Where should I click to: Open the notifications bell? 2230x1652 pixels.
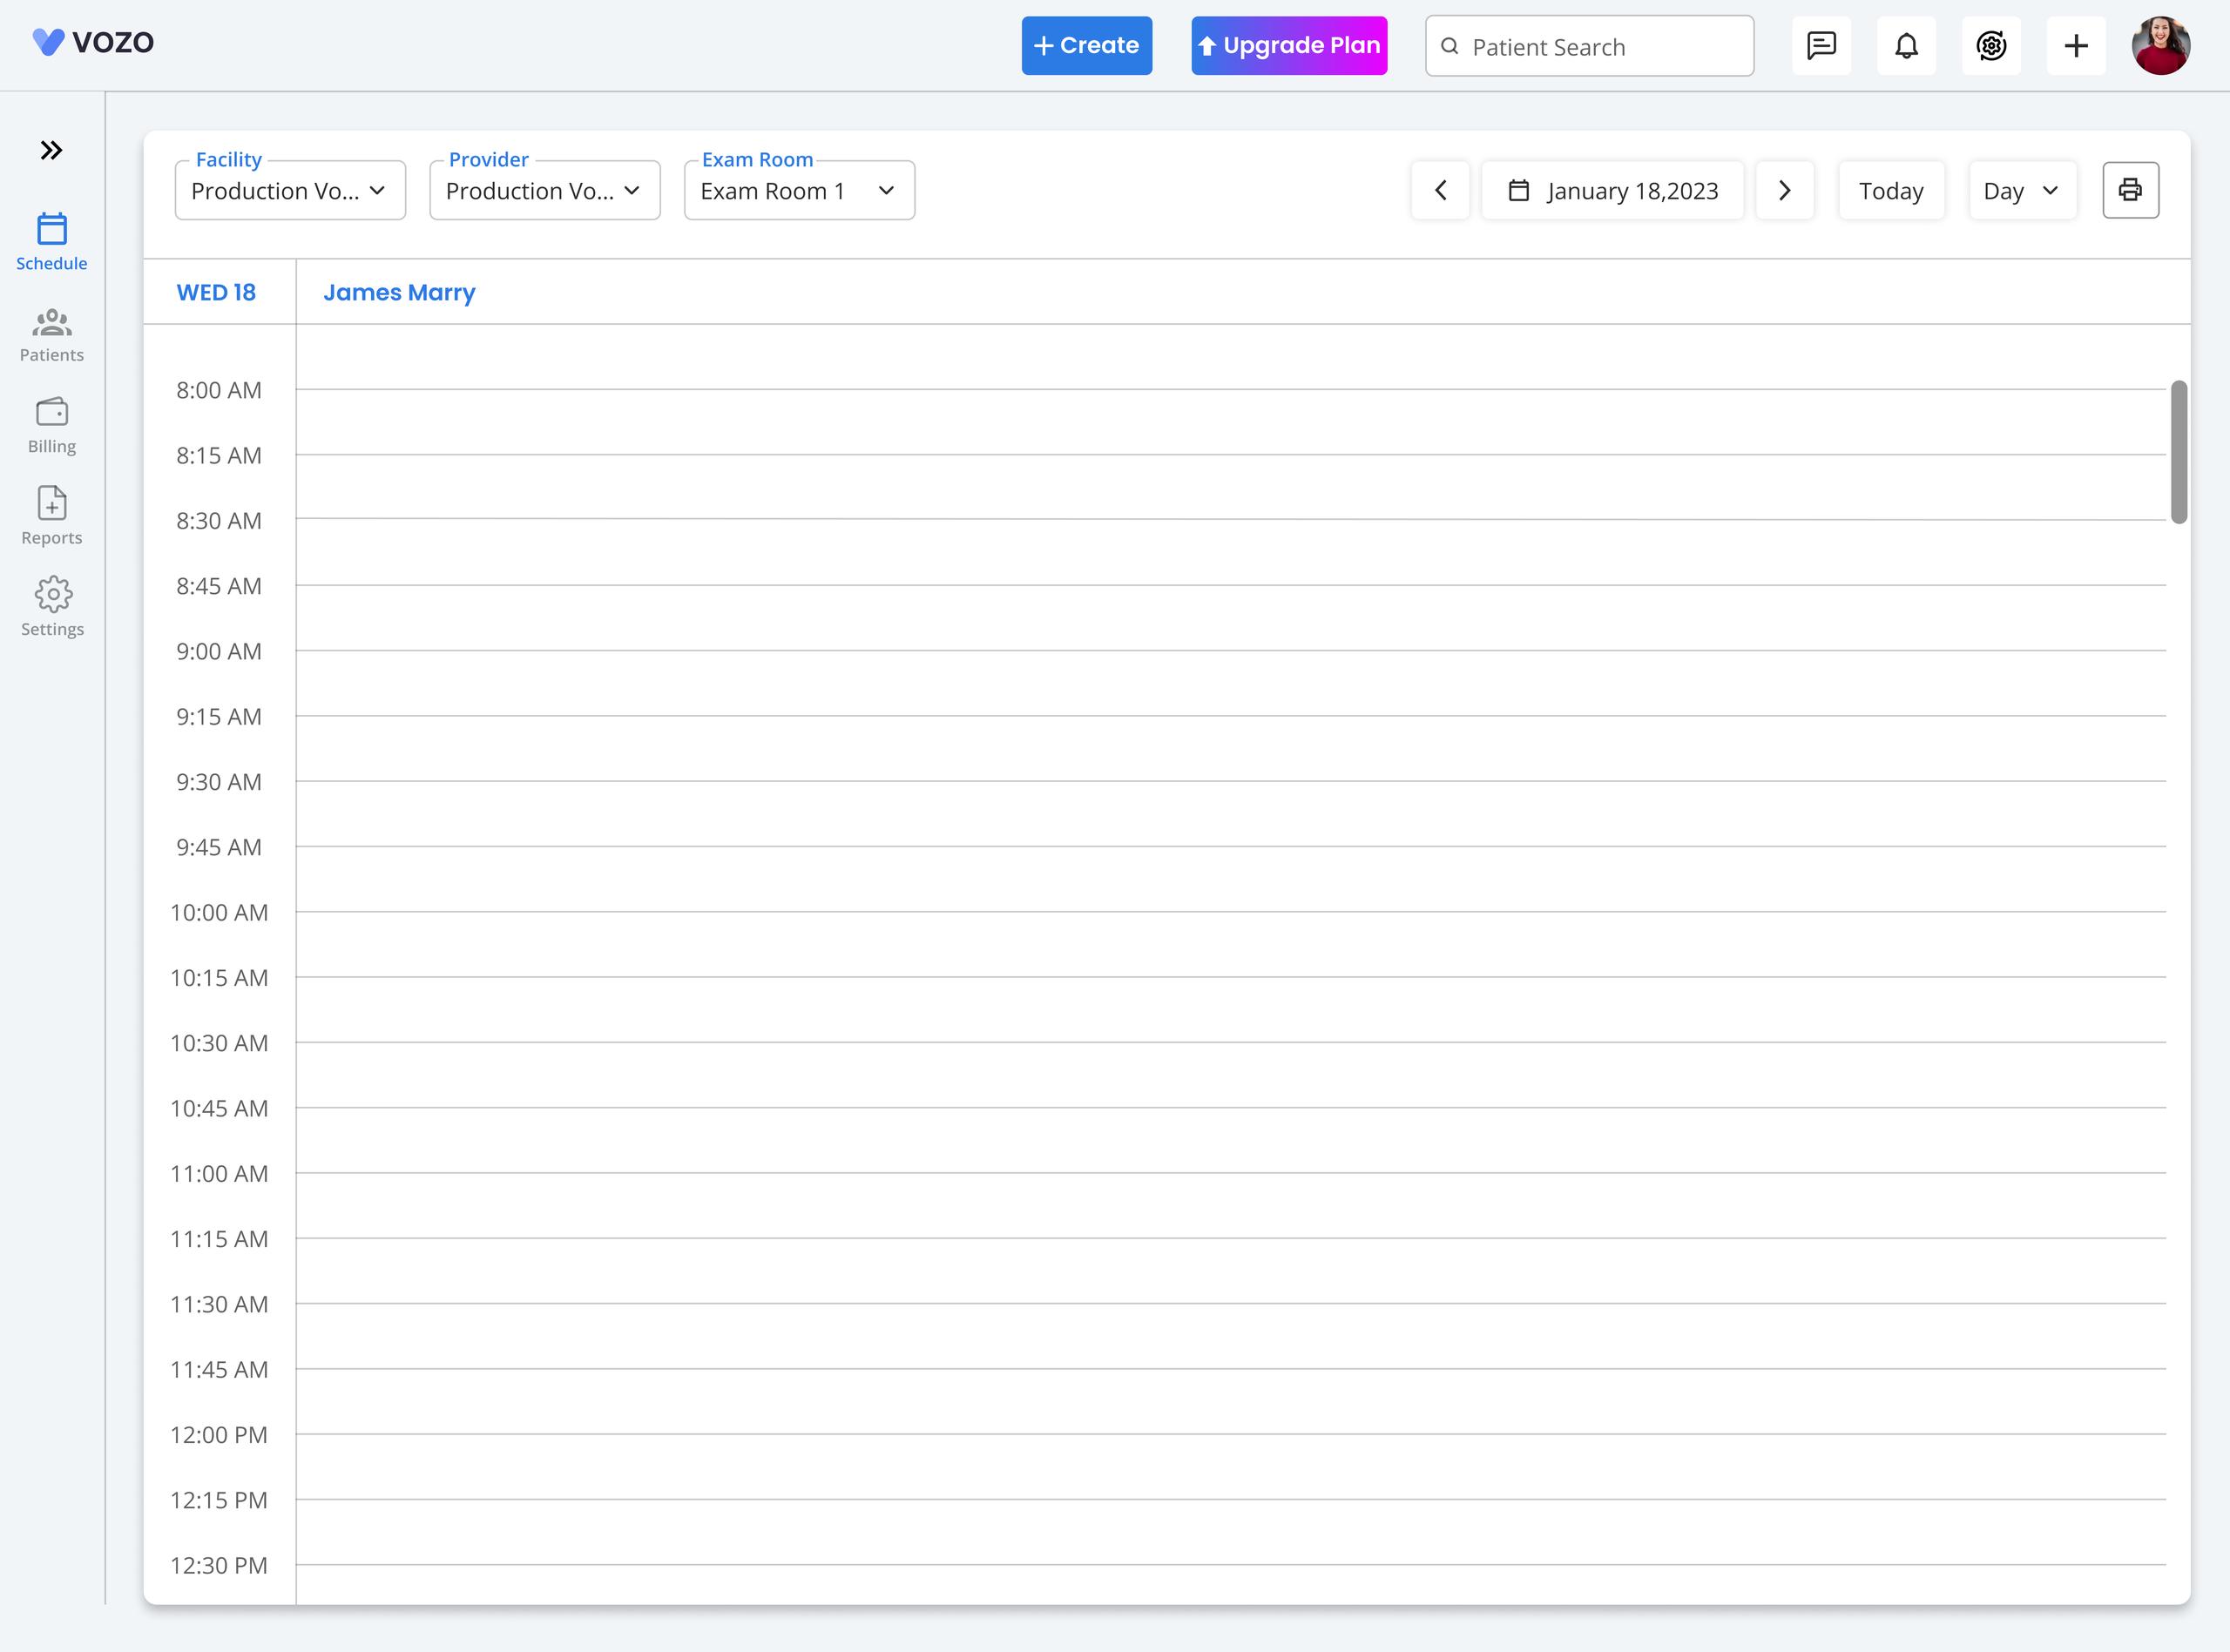pos(1906,46)
